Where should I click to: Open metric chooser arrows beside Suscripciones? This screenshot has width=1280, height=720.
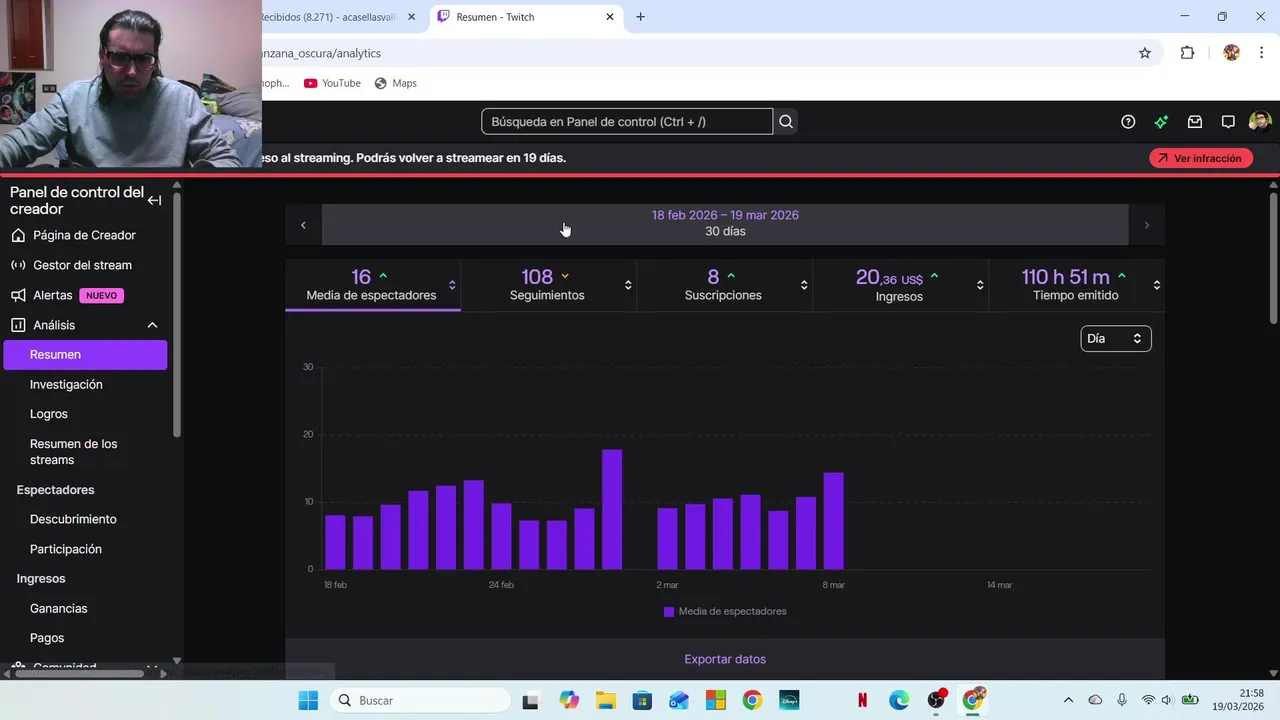[x=804, y=285]
